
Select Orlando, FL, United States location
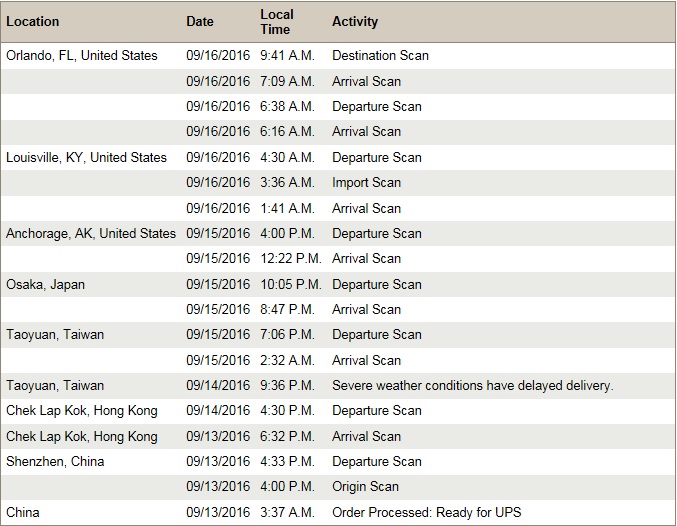tap(82, 55)
